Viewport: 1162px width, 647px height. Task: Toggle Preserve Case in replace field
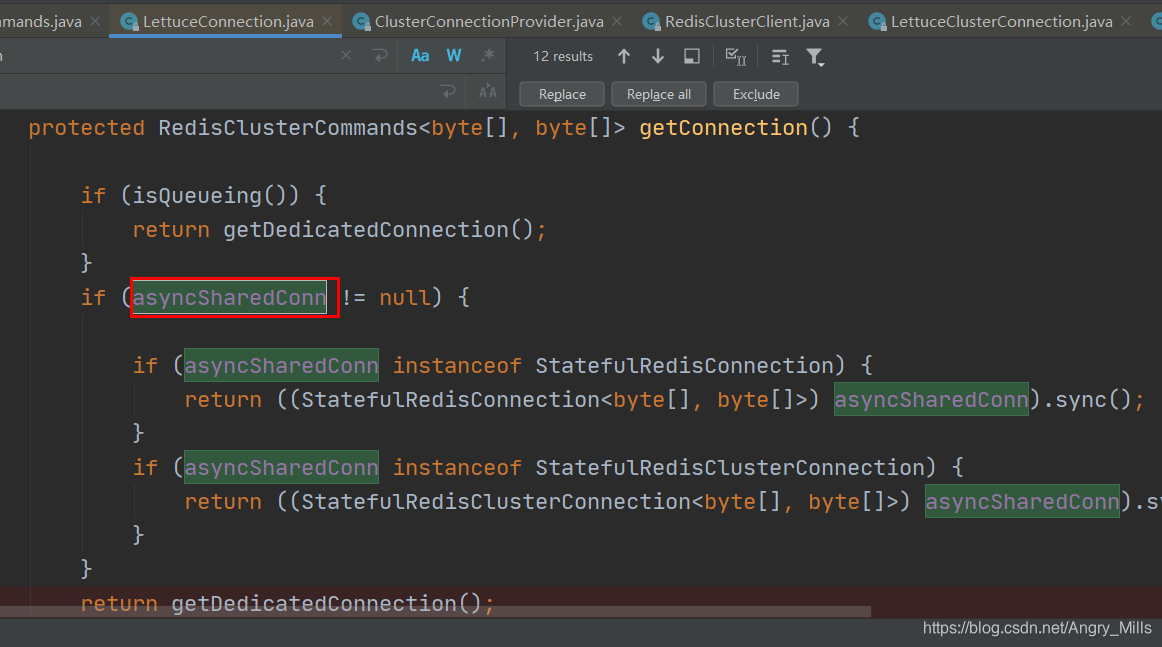[x=488, y=92]
